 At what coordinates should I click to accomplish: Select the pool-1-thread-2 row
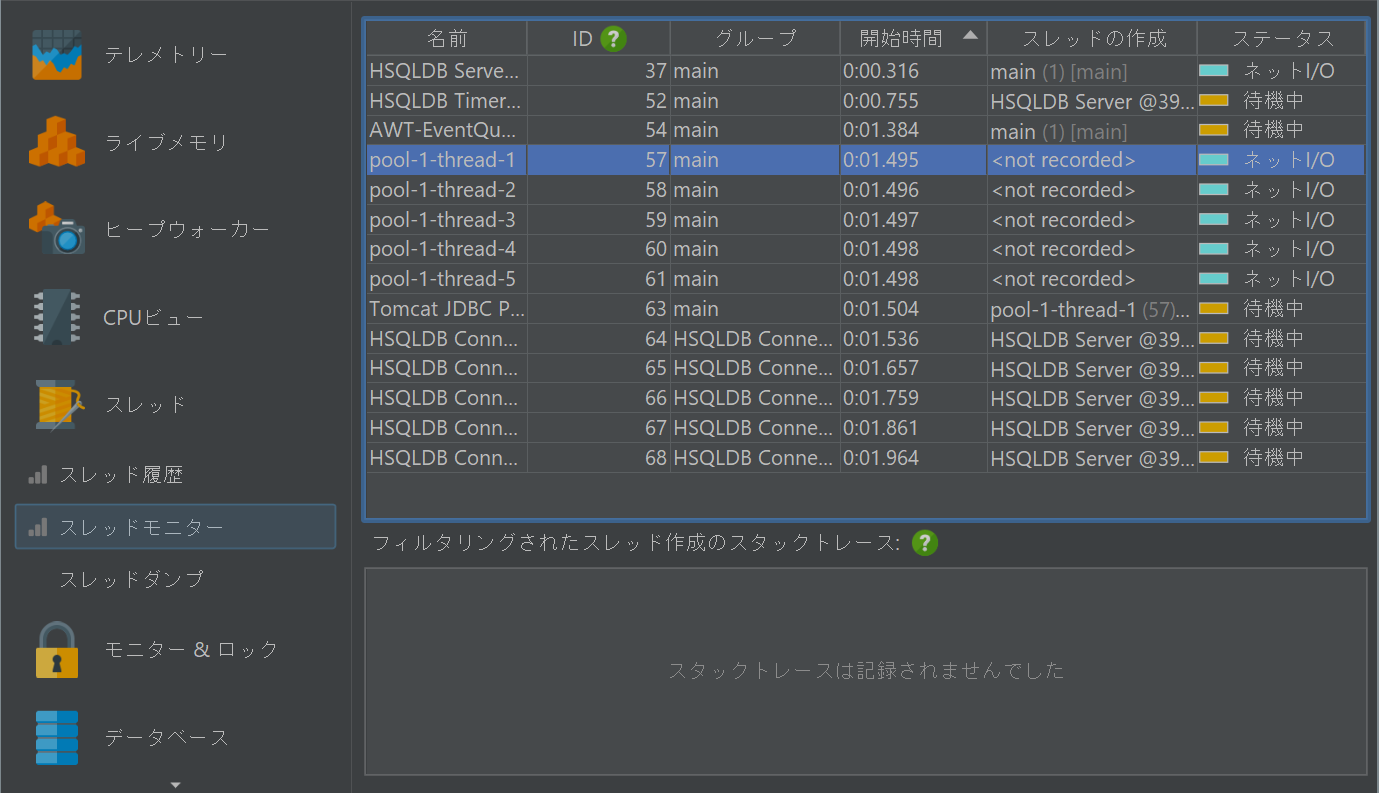coord(865,190)
